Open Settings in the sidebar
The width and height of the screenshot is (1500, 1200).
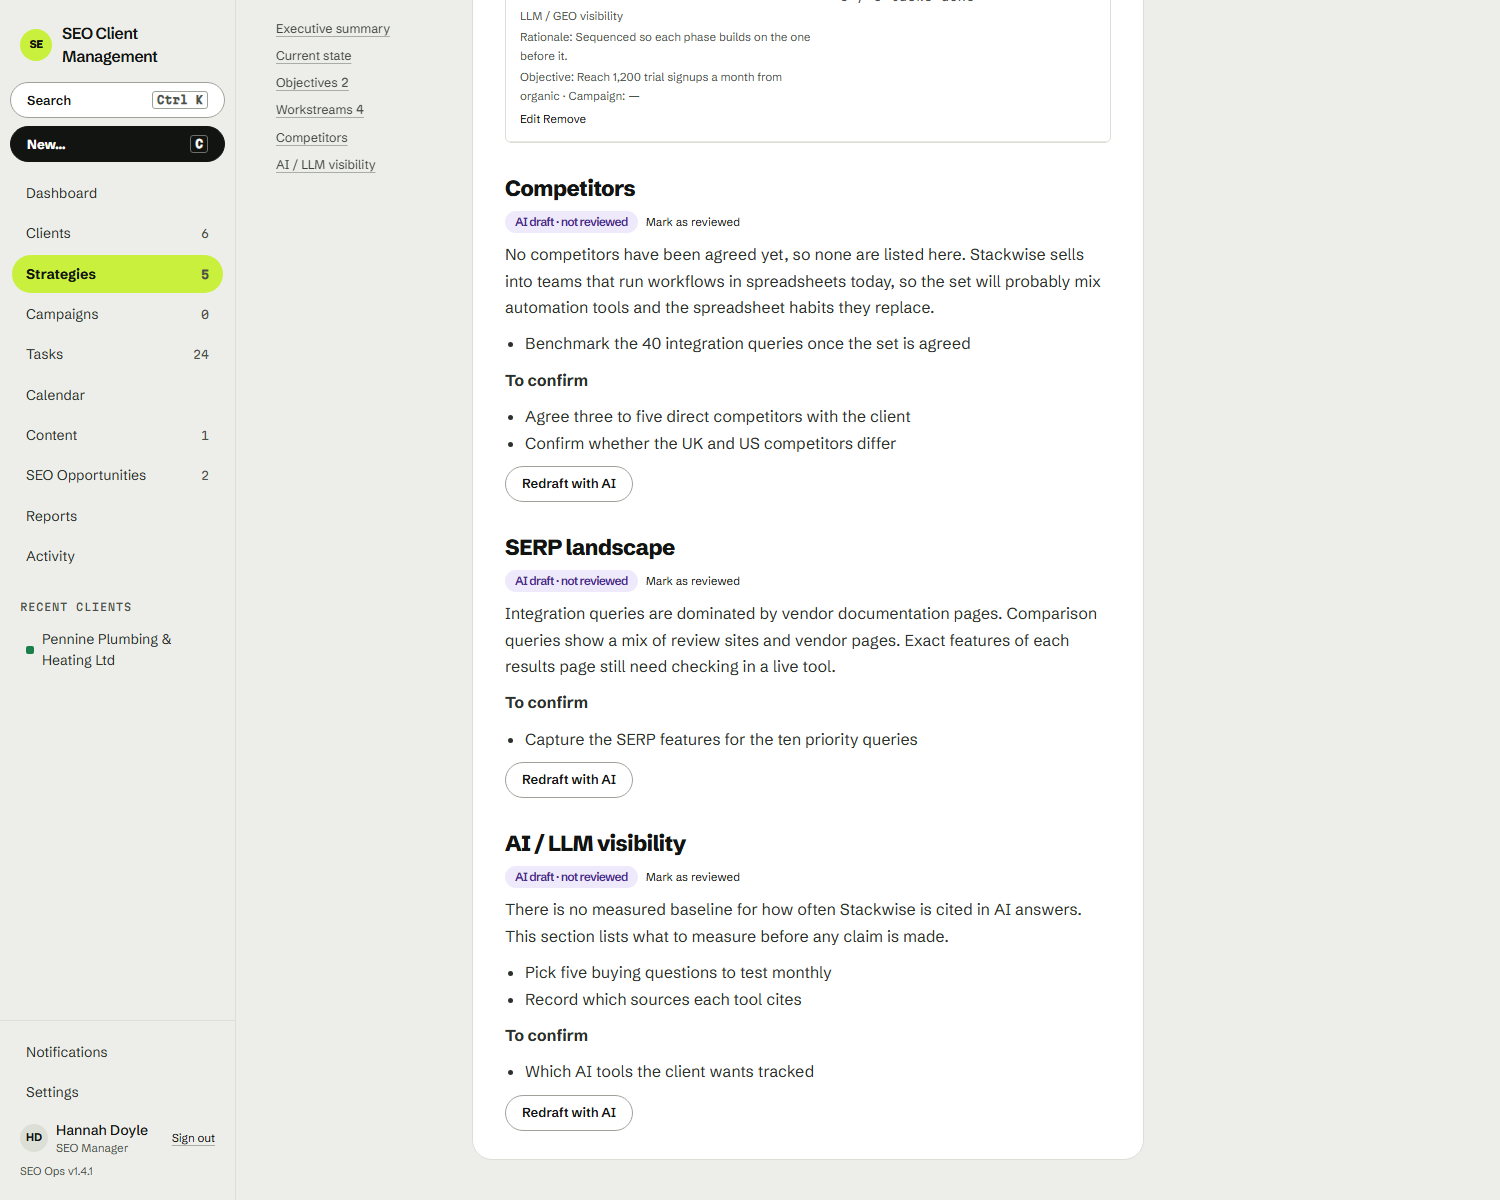tap(117, 1092)
